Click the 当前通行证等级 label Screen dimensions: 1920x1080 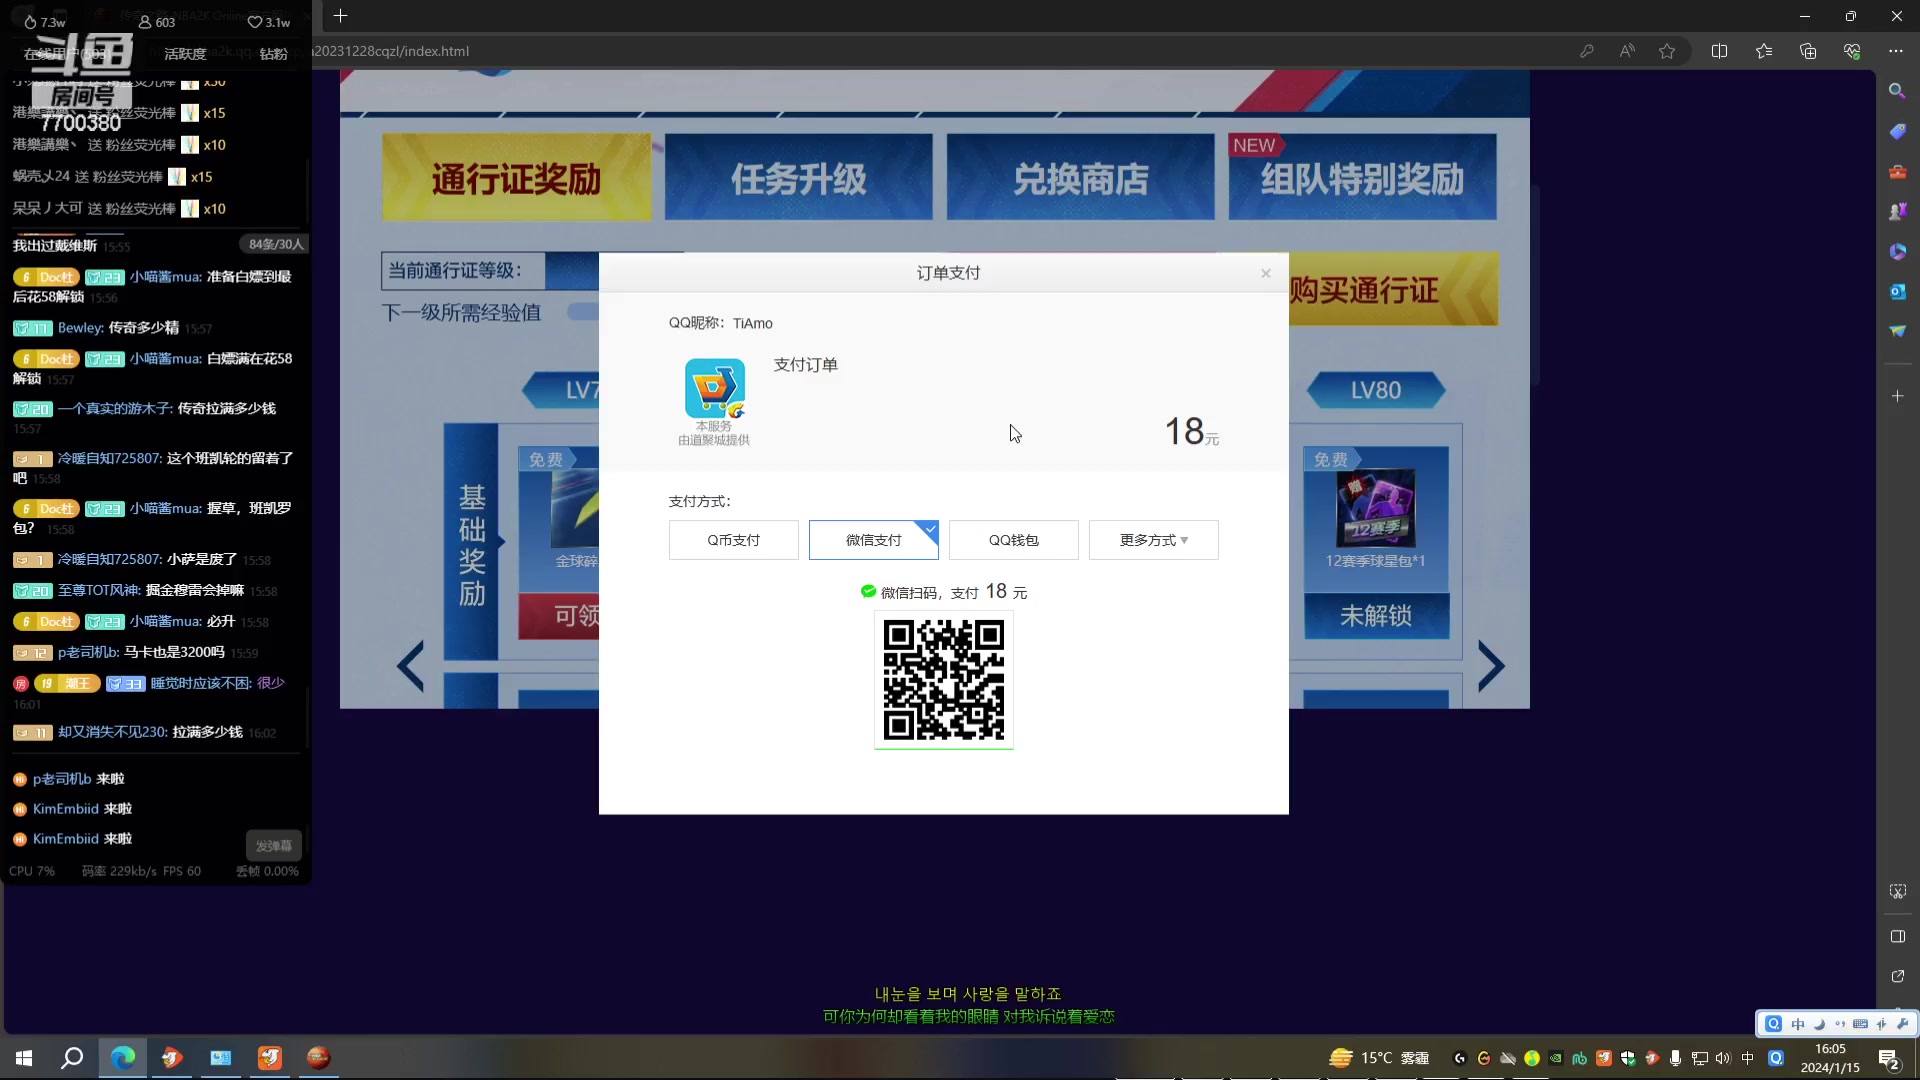click(x=455, y=271)
